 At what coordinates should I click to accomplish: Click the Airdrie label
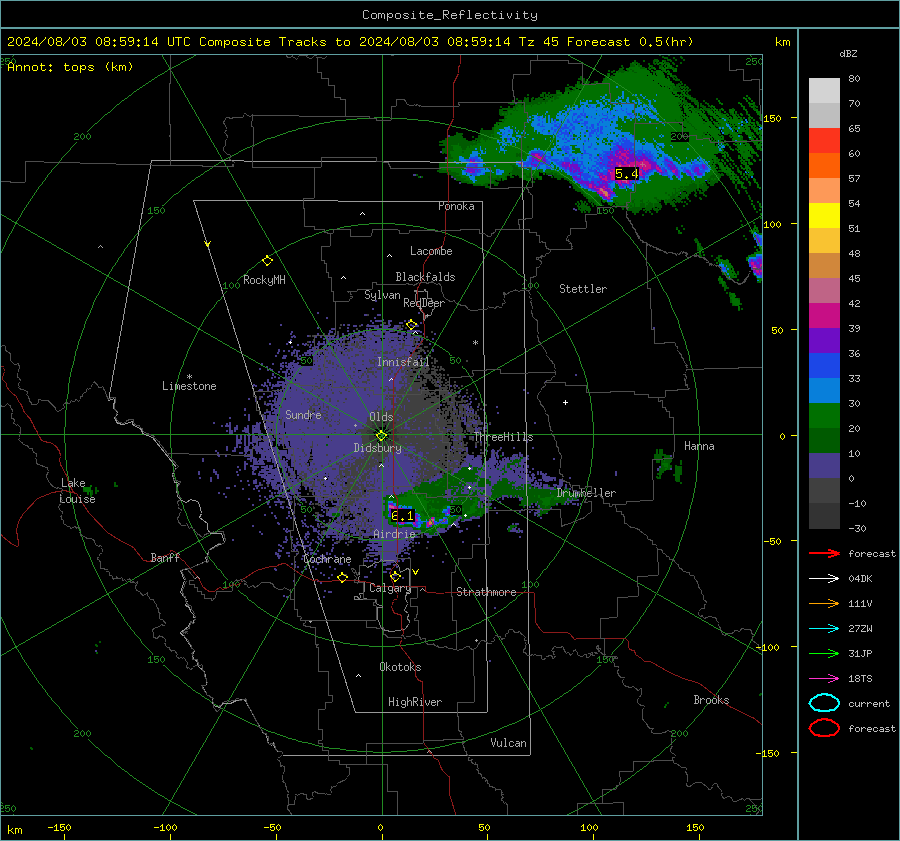point(394,534)
